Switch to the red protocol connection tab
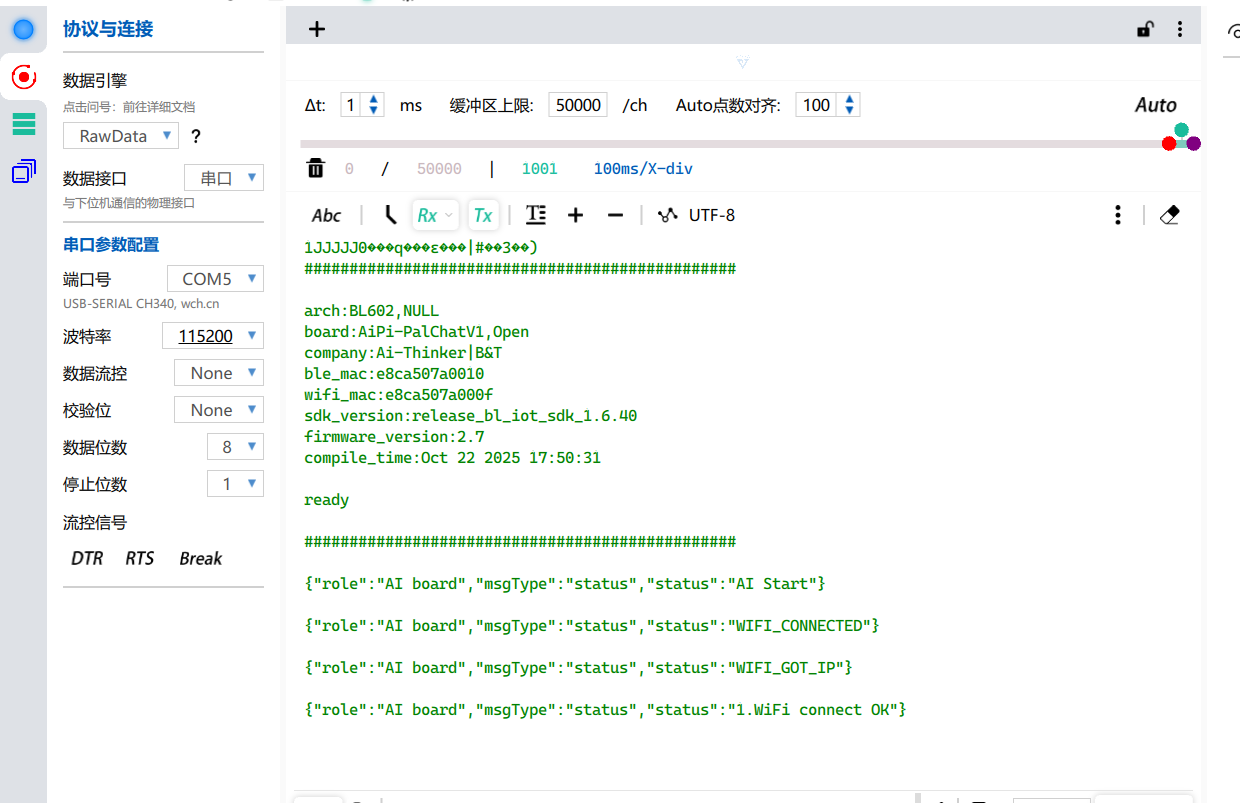Viewport: 1240px width, 803px height. [23, 77]
